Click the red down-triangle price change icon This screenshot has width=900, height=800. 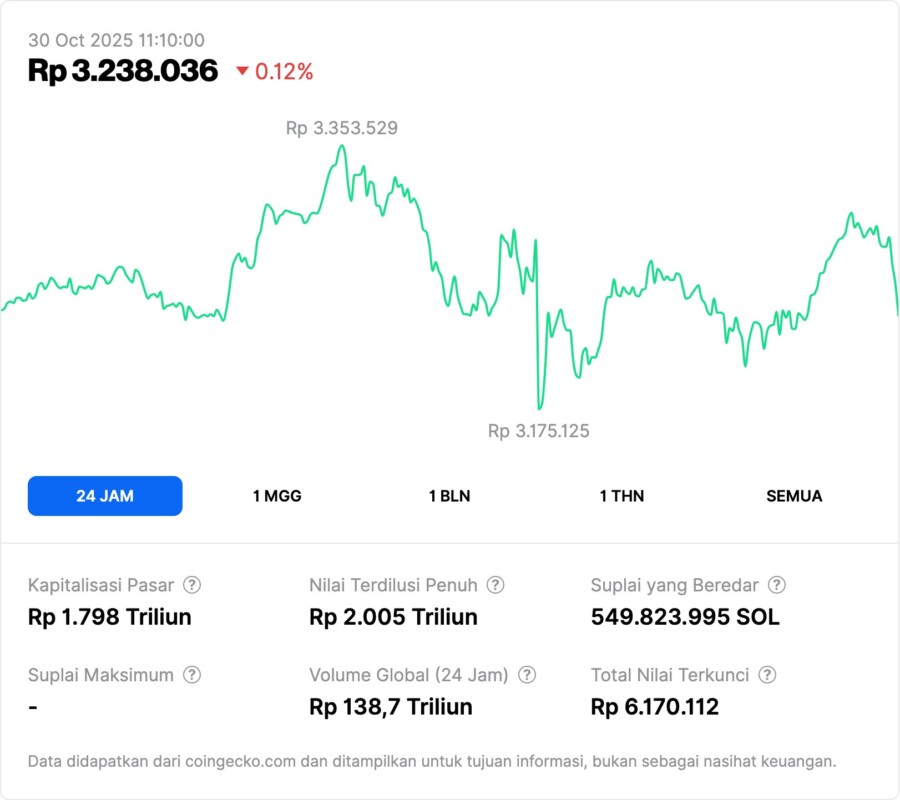pyautogui.click(x=242, y=71)
